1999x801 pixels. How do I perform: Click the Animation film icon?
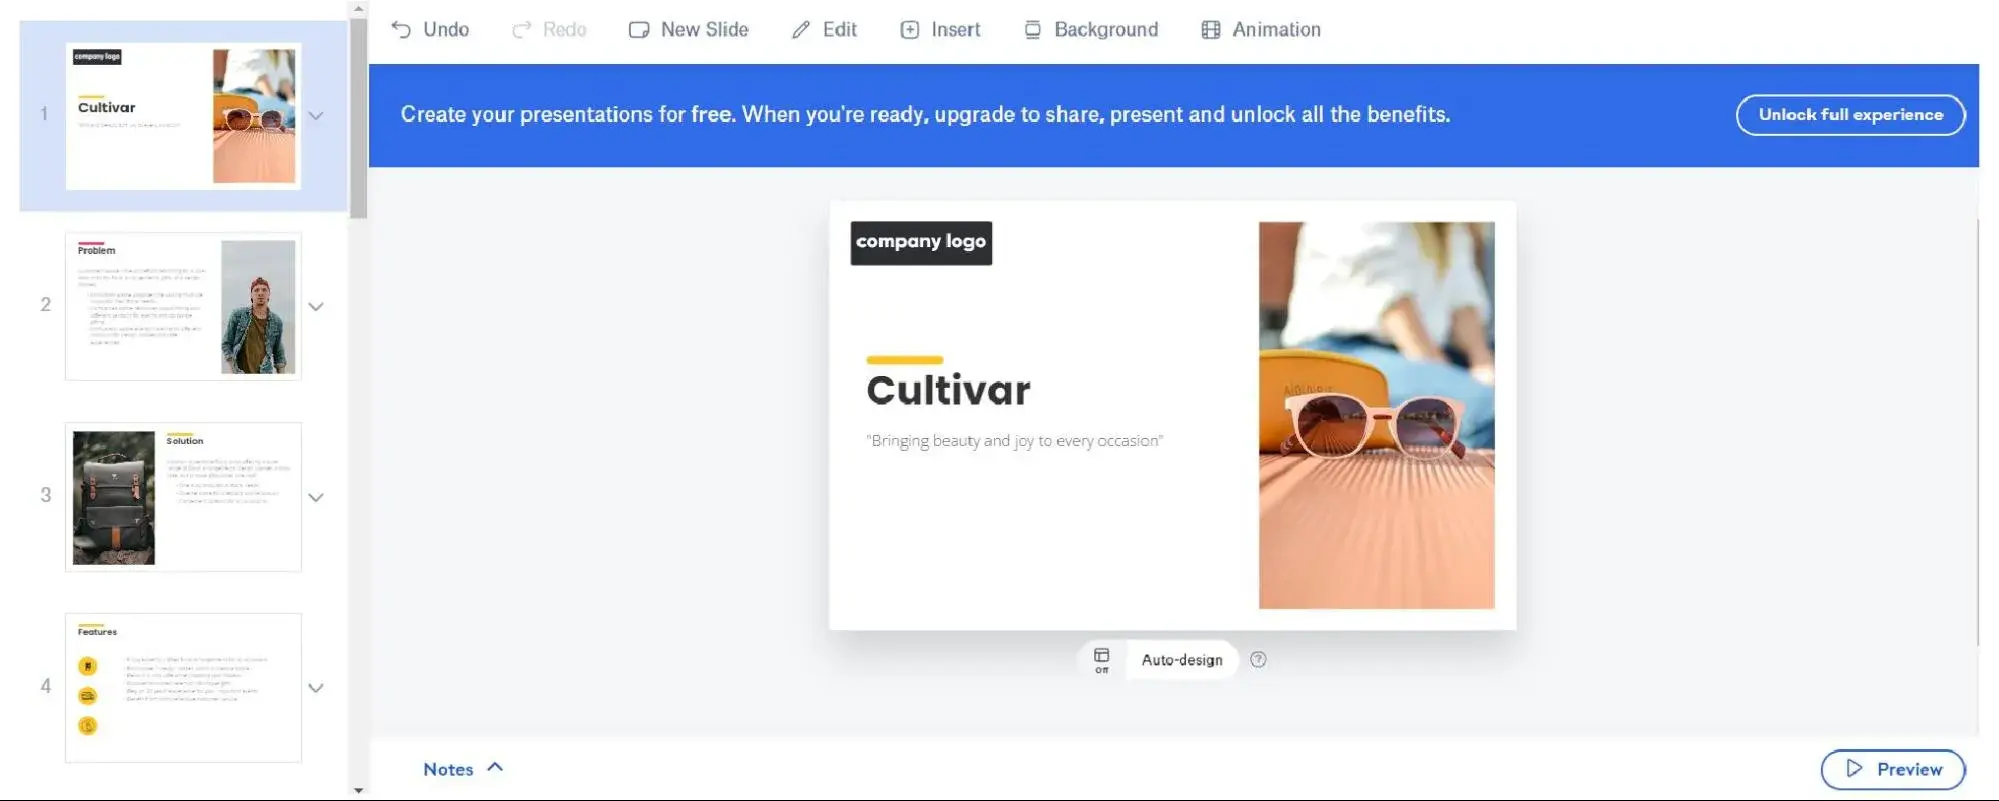(x=1210, y=30)
